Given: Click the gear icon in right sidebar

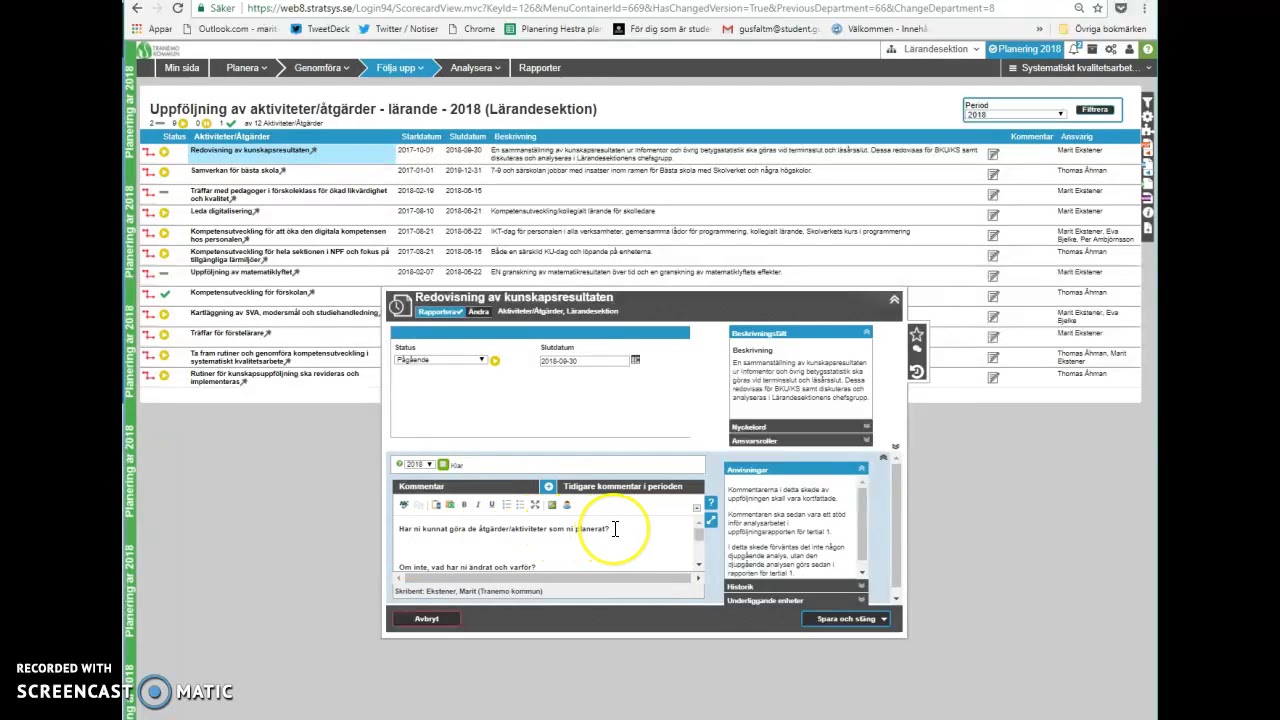Looking at the screenshot, I should (1148, 116).
